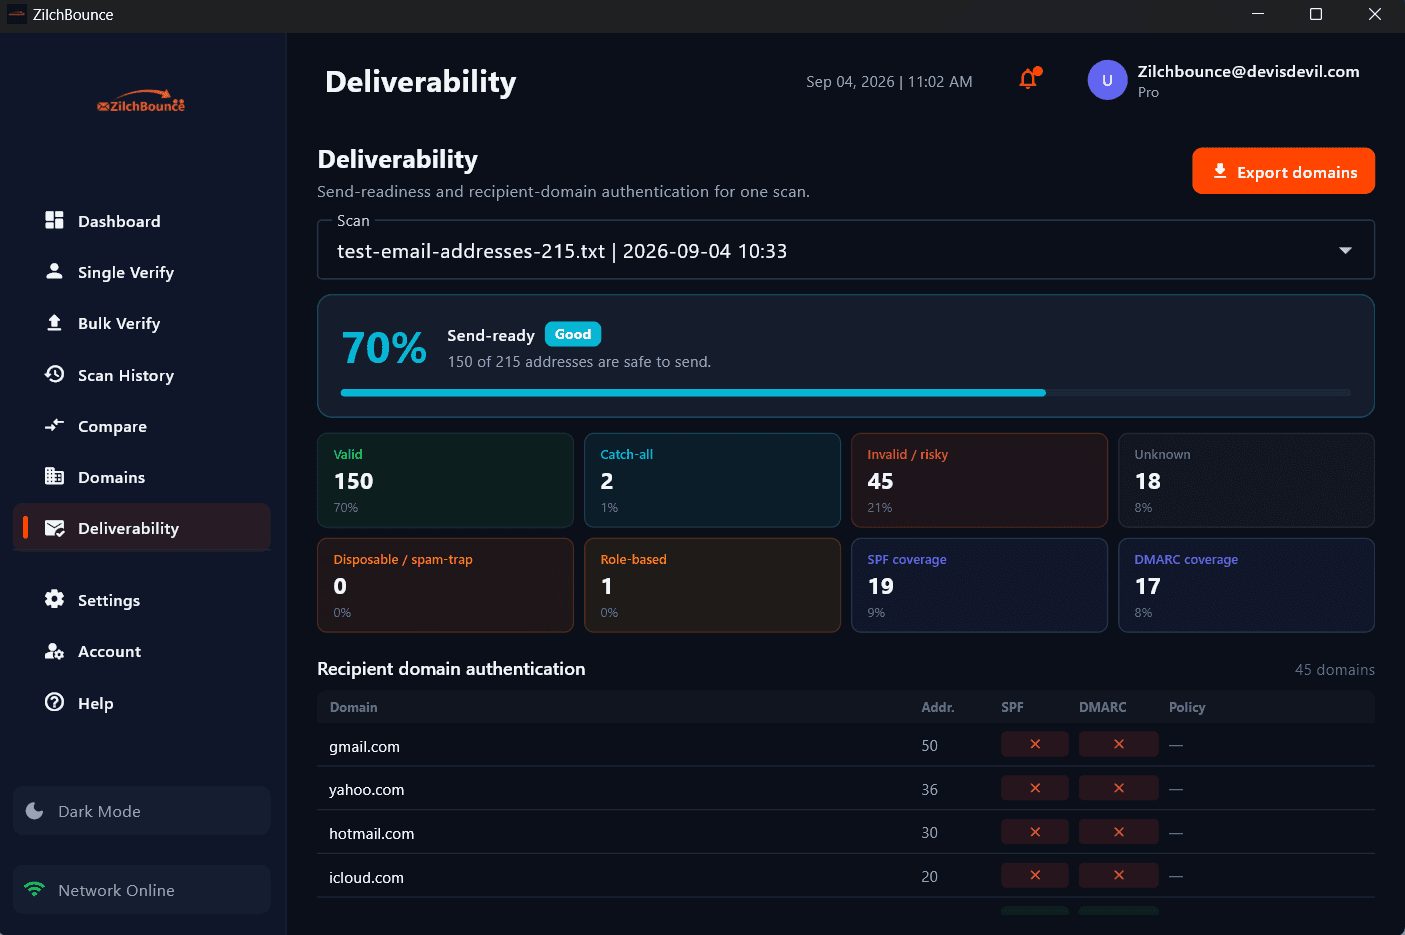Navigate to Compare
This screenshot has width=1405, height=935.
[142, 426]
